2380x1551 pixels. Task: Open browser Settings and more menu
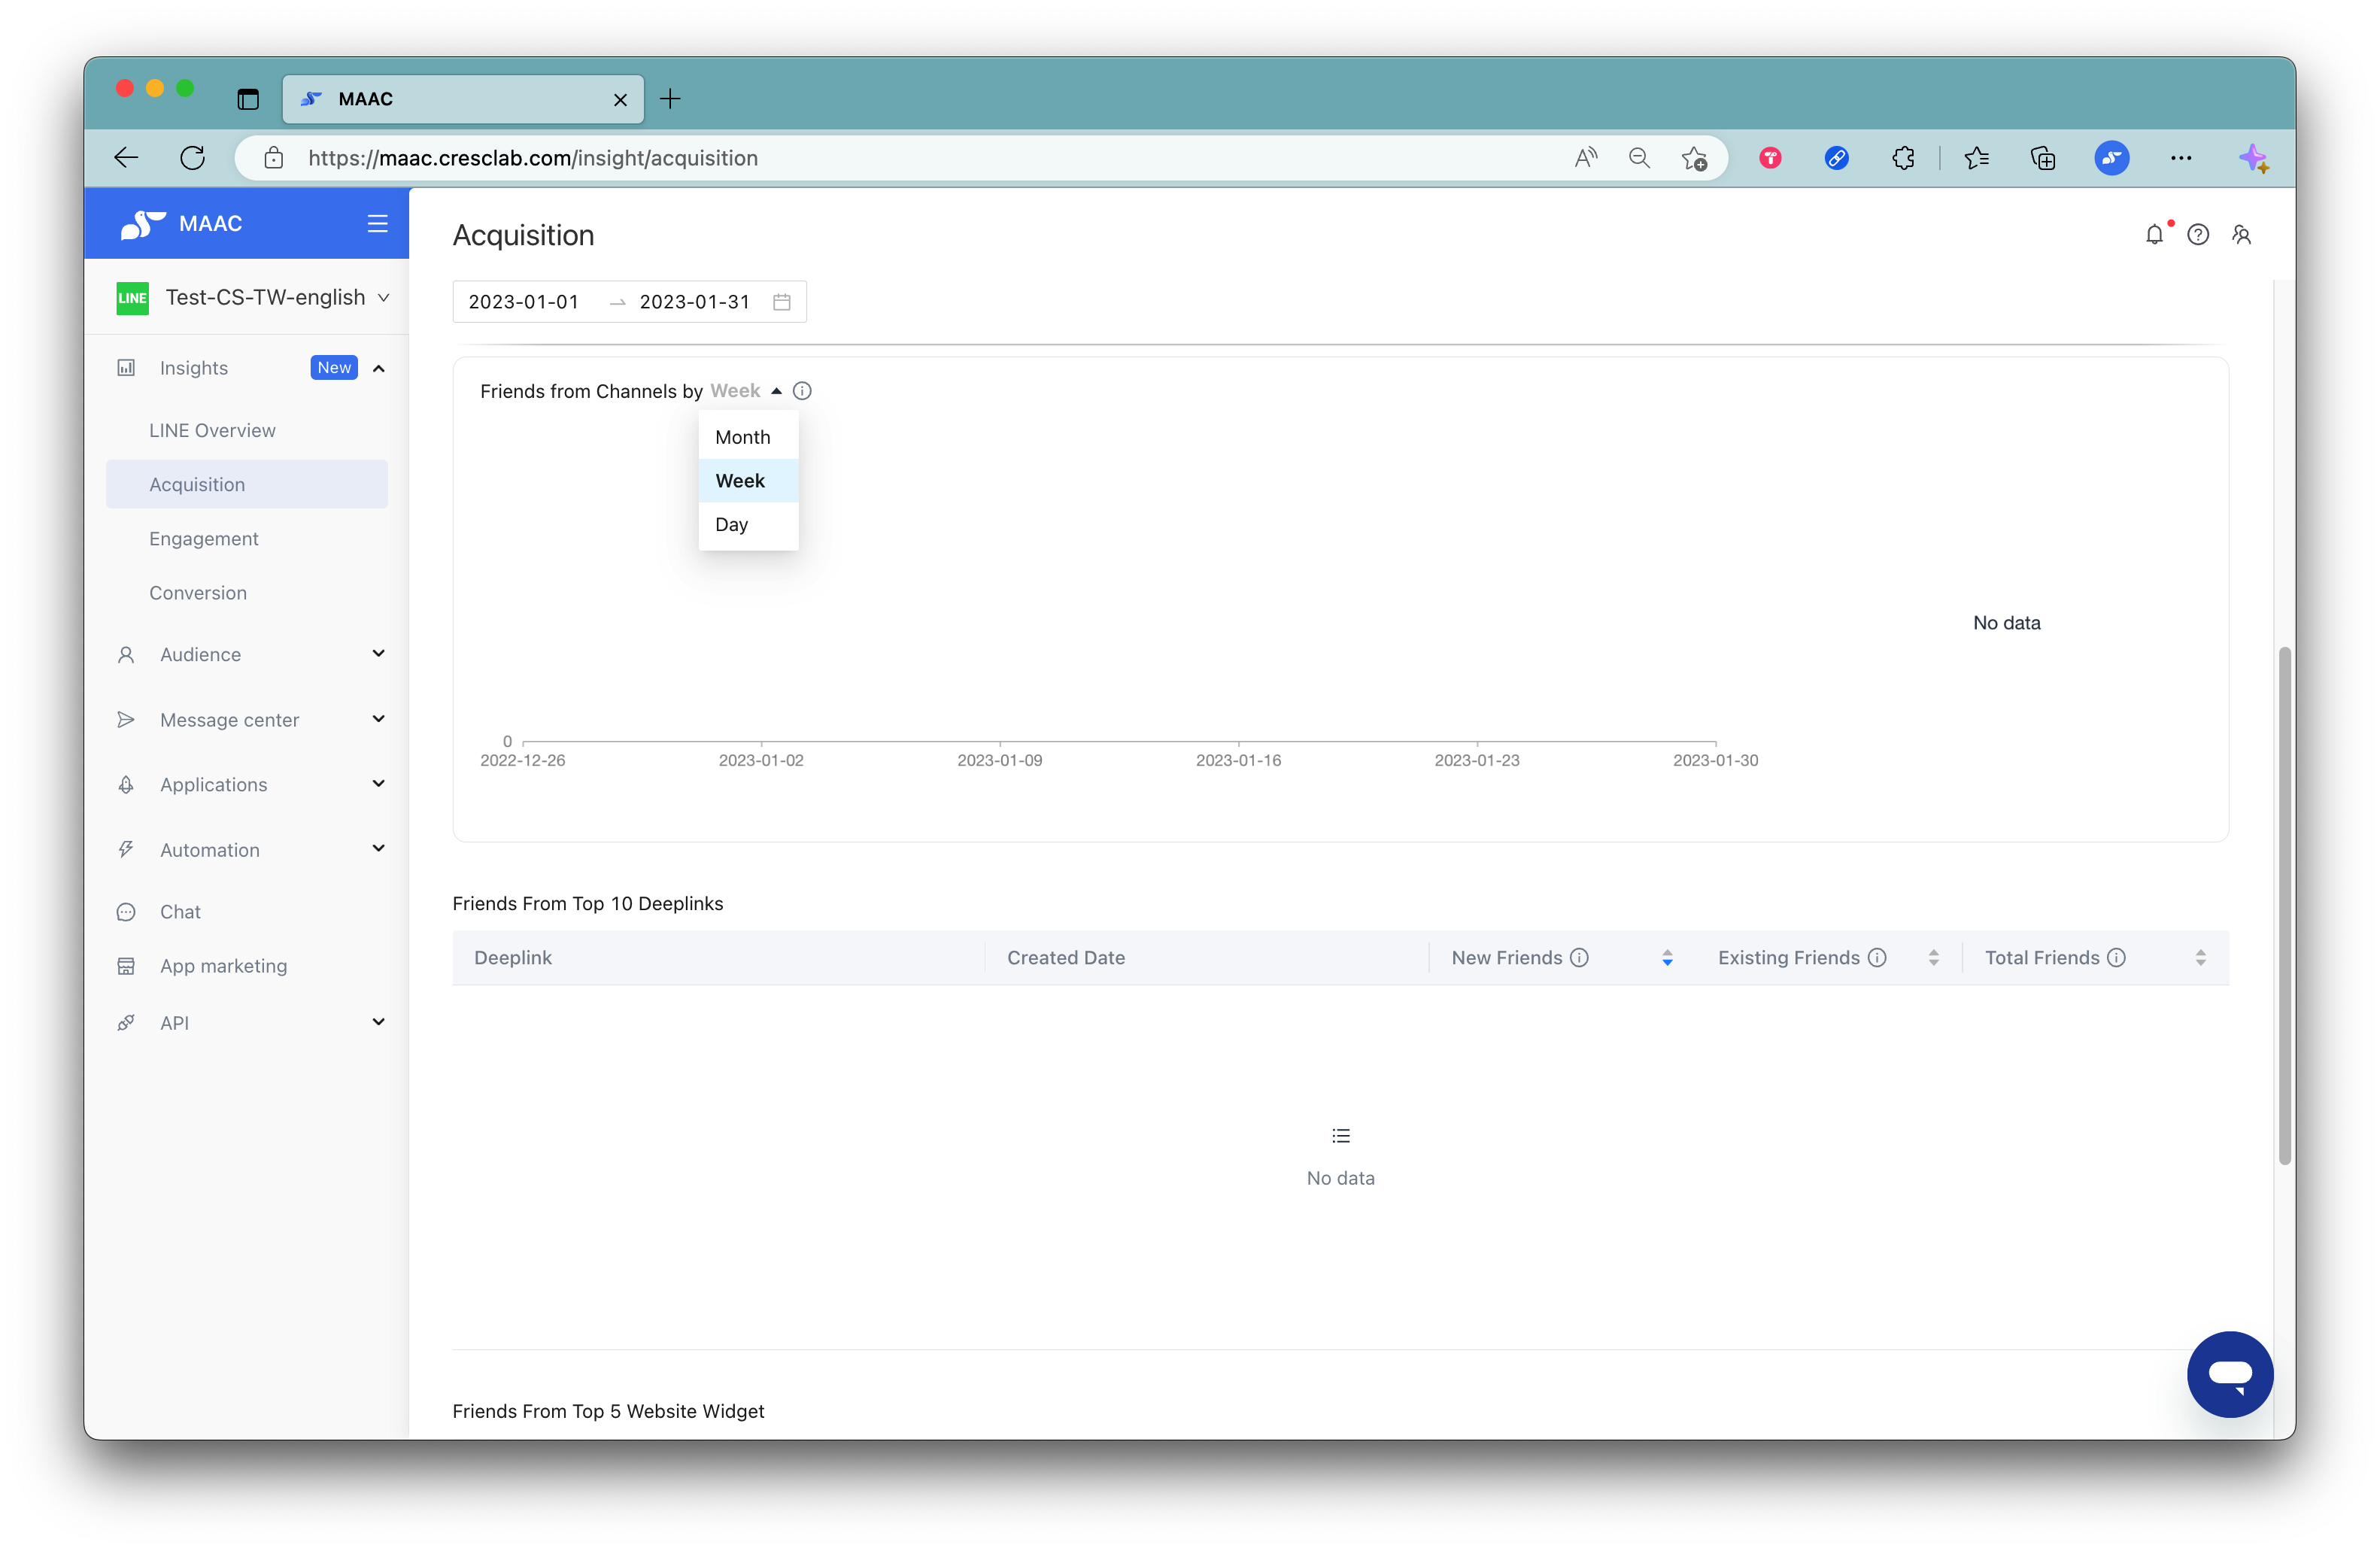2181,158
